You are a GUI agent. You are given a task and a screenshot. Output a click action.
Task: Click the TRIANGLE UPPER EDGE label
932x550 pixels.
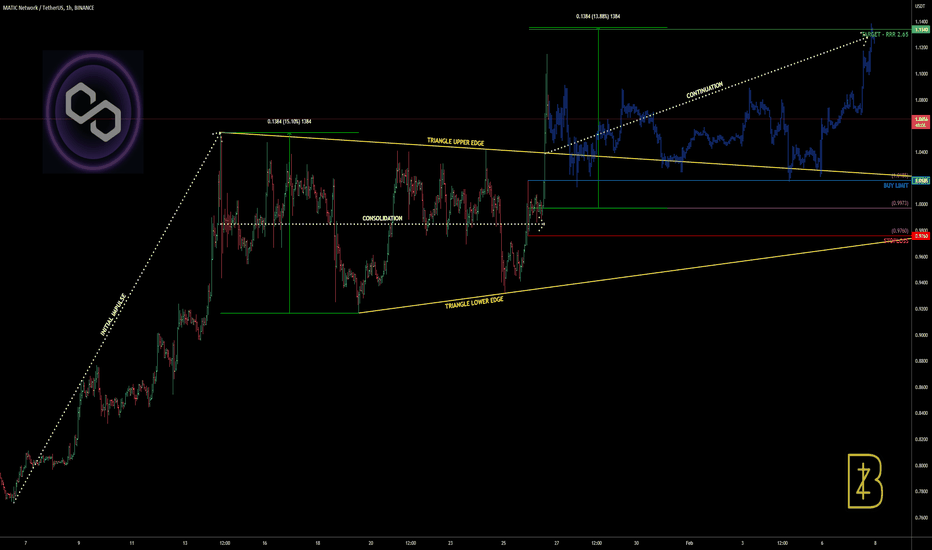click(x=455, y=142)
